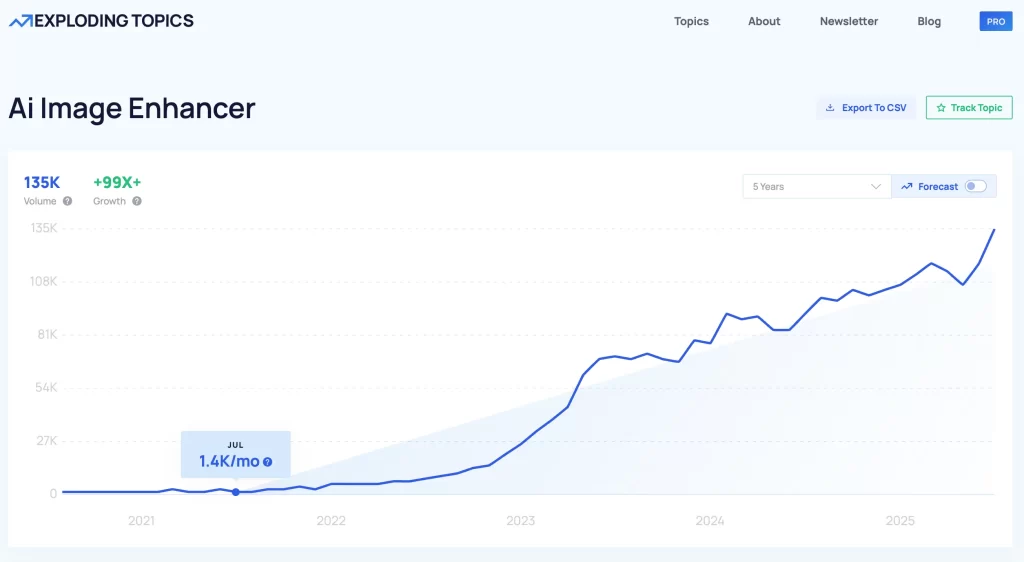
Task: Click the Exploding Topics arrow logo icon
Action: click(x=20, y=21)
